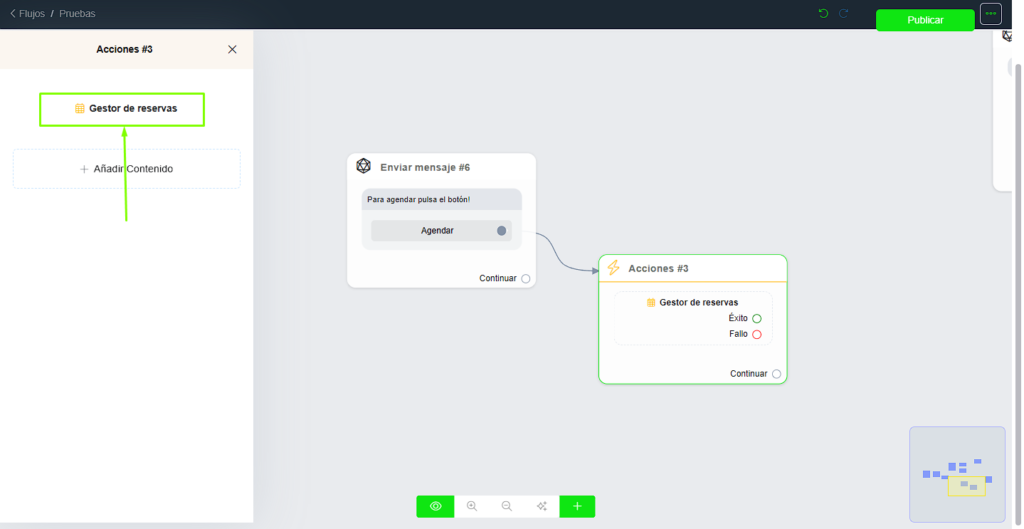Select the red Fallo output connector
Screen dimensions: 1024x529
(757, 335)
